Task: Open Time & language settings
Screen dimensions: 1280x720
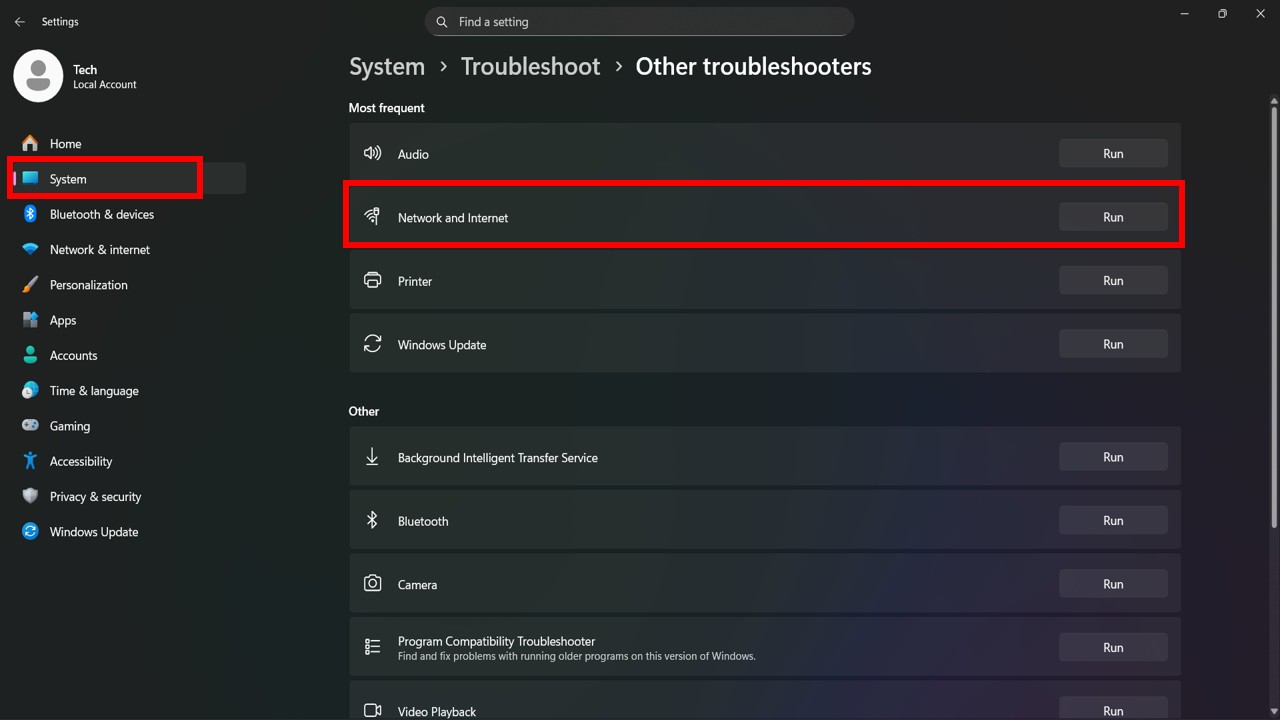Action: pos(94,391)
